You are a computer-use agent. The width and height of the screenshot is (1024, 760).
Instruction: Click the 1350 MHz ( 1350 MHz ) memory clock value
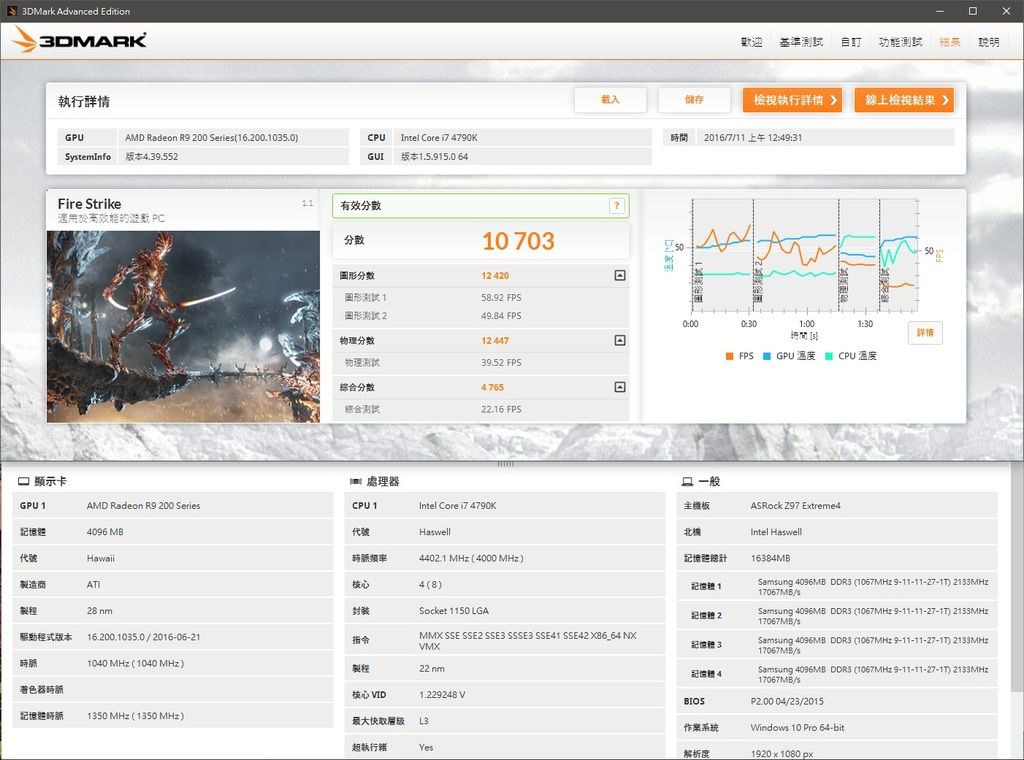pyautogui.click(x=135, y=716)
